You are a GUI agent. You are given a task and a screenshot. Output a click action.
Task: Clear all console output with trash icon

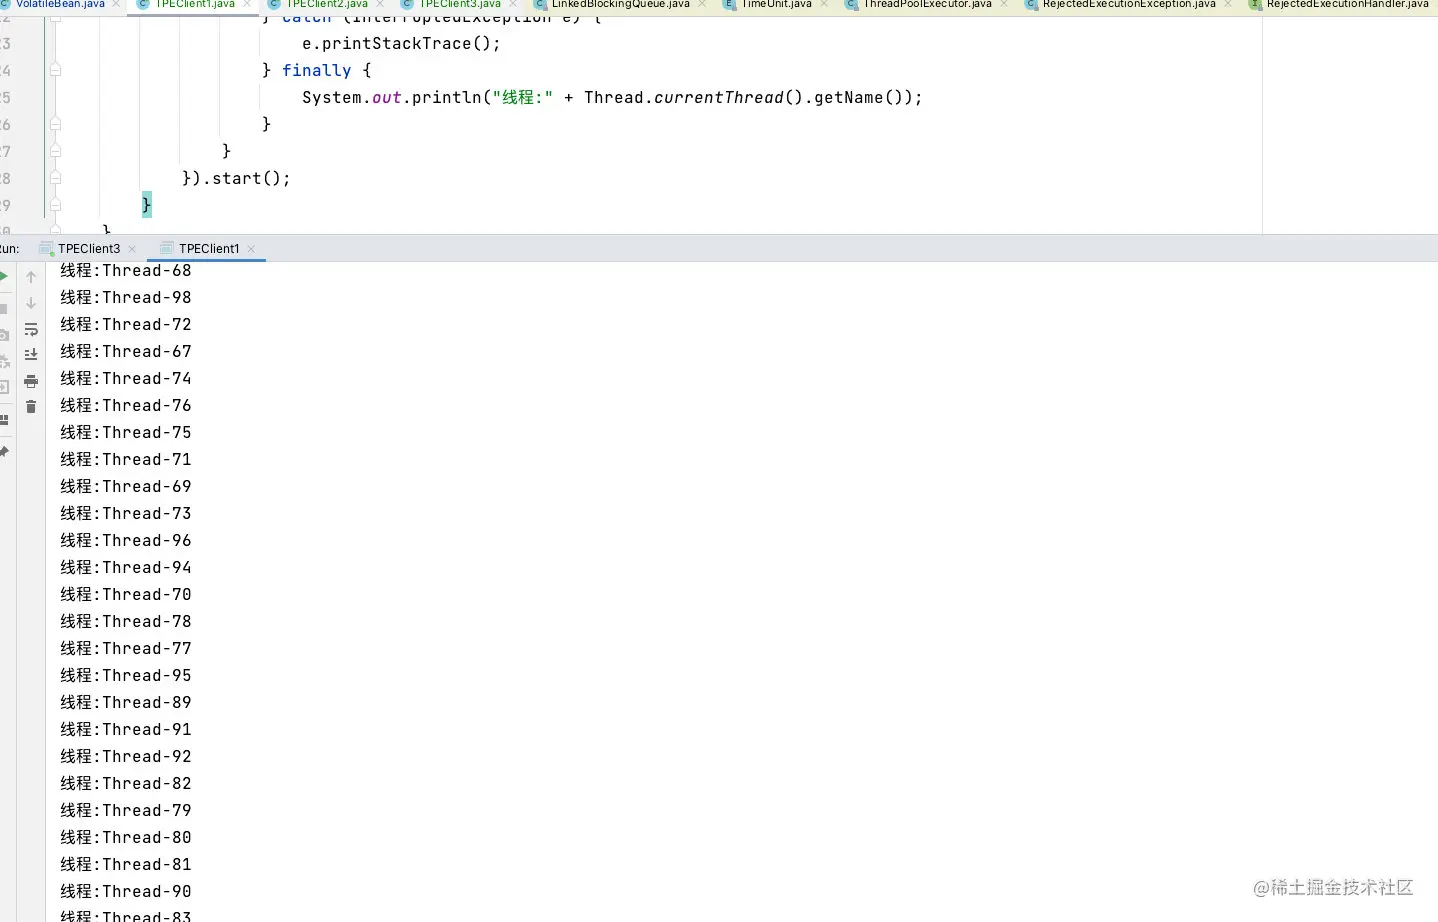pyautogui.click(x=31, y=407)
